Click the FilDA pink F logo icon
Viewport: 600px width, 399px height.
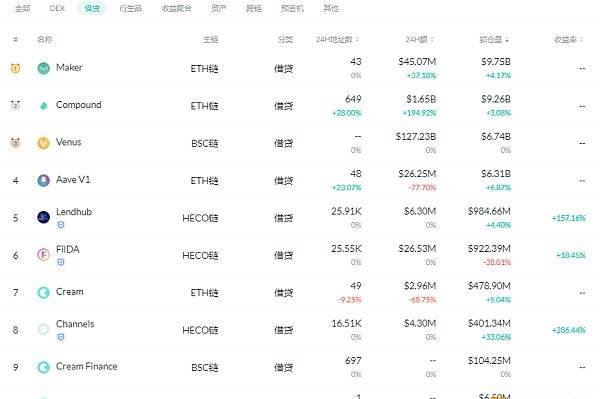click(44, 254)
